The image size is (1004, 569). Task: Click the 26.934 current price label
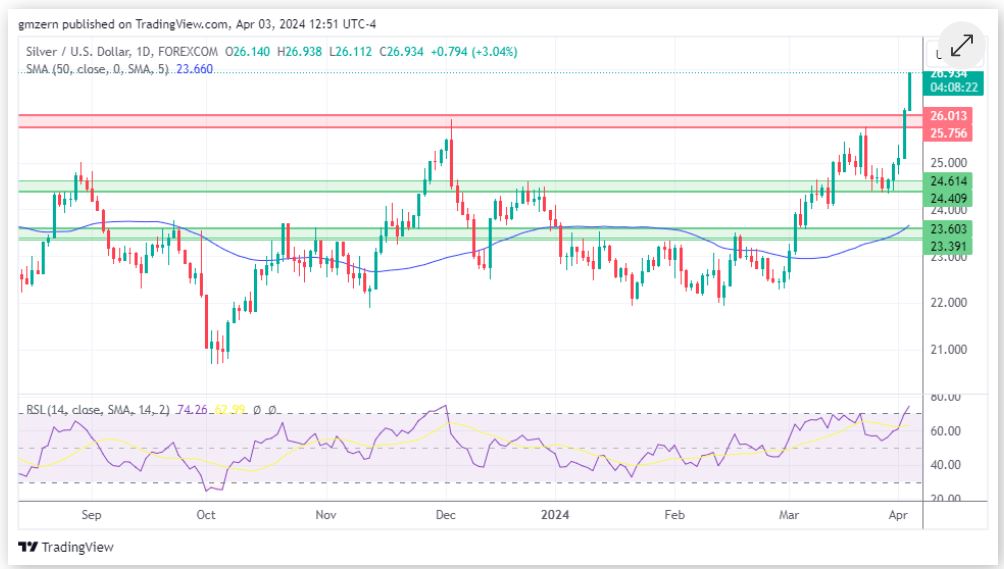click(x=947, y=73)
